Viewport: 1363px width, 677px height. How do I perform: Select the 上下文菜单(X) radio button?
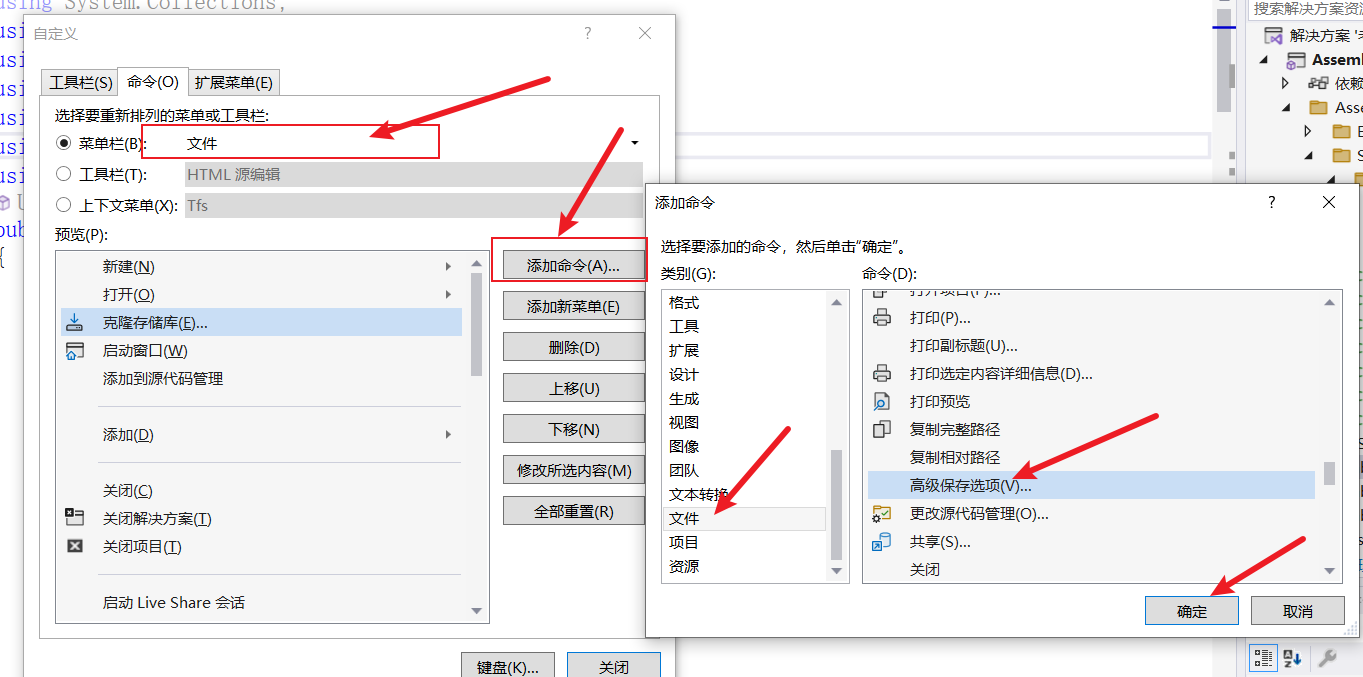[x=64, y=205]
